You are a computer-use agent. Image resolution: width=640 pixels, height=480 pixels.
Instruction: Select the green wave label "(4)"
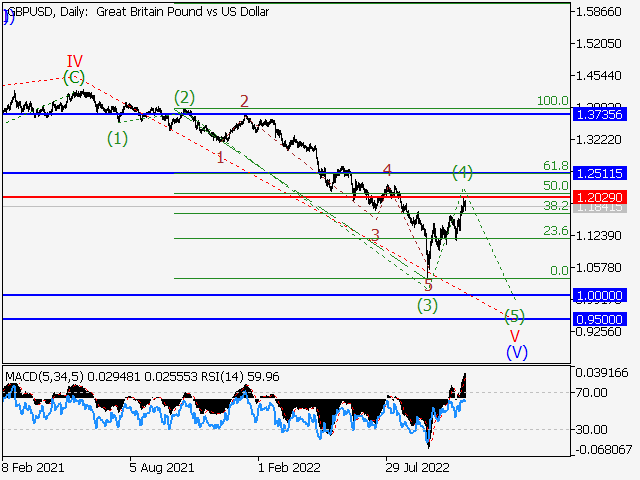pos(462,173)
